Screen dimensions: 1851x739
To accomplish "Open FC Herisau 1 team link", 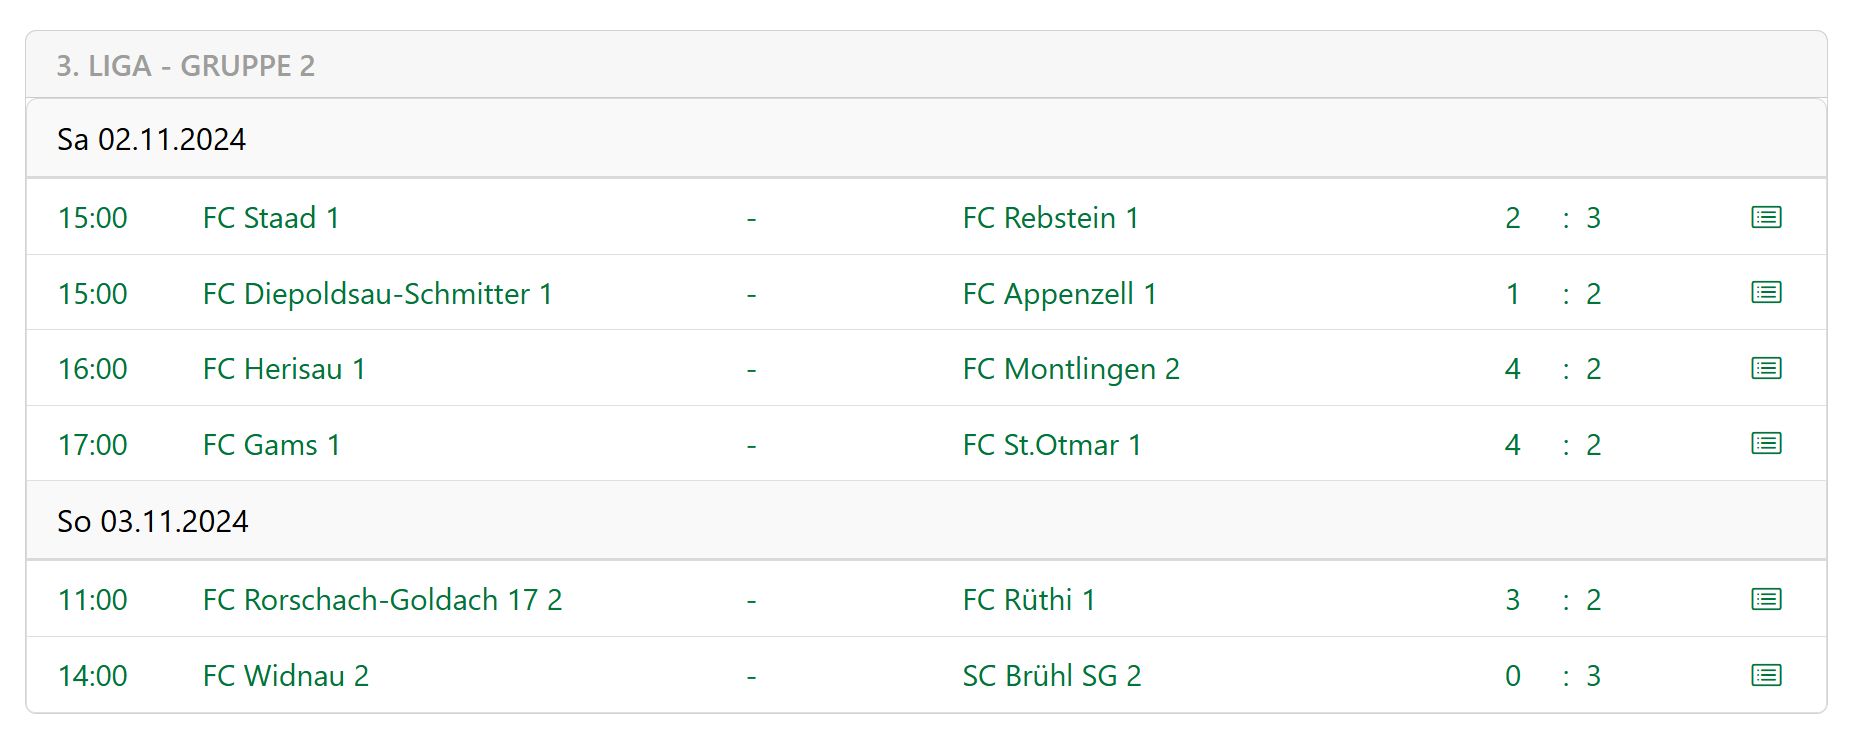I will [x=284, y=369].
